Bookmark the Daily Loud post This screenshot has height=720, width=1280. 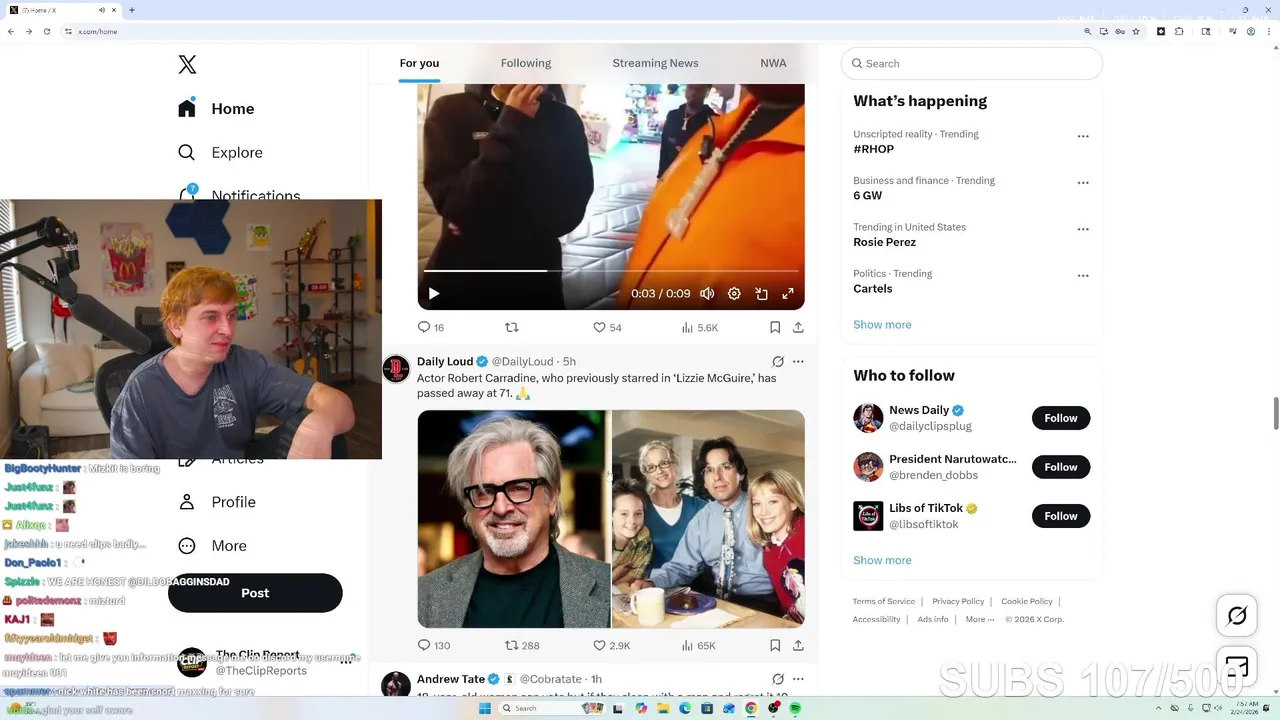tap(775, 646)
